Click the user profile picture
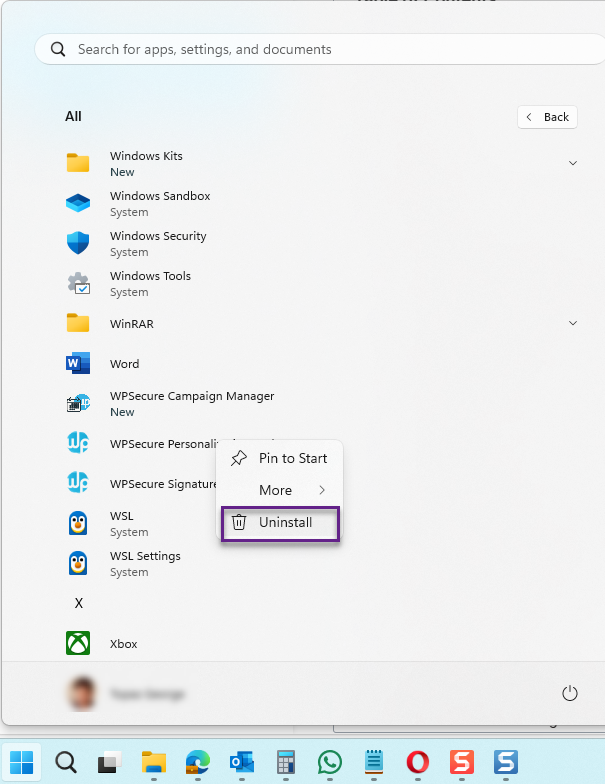The width and height of the screenshot is (605, 784). click(81, 694)
